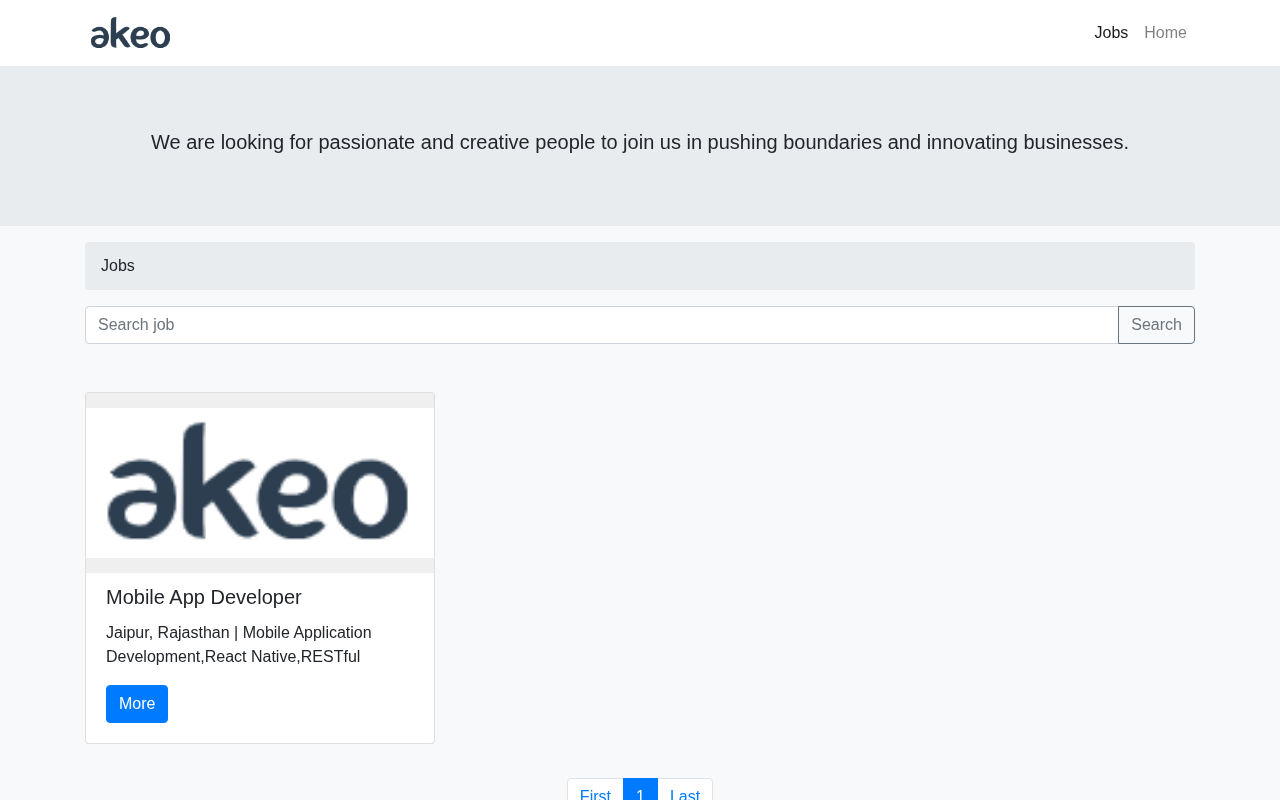
Task: Select page 1 in pagination
Action: (x=640, y=792)
